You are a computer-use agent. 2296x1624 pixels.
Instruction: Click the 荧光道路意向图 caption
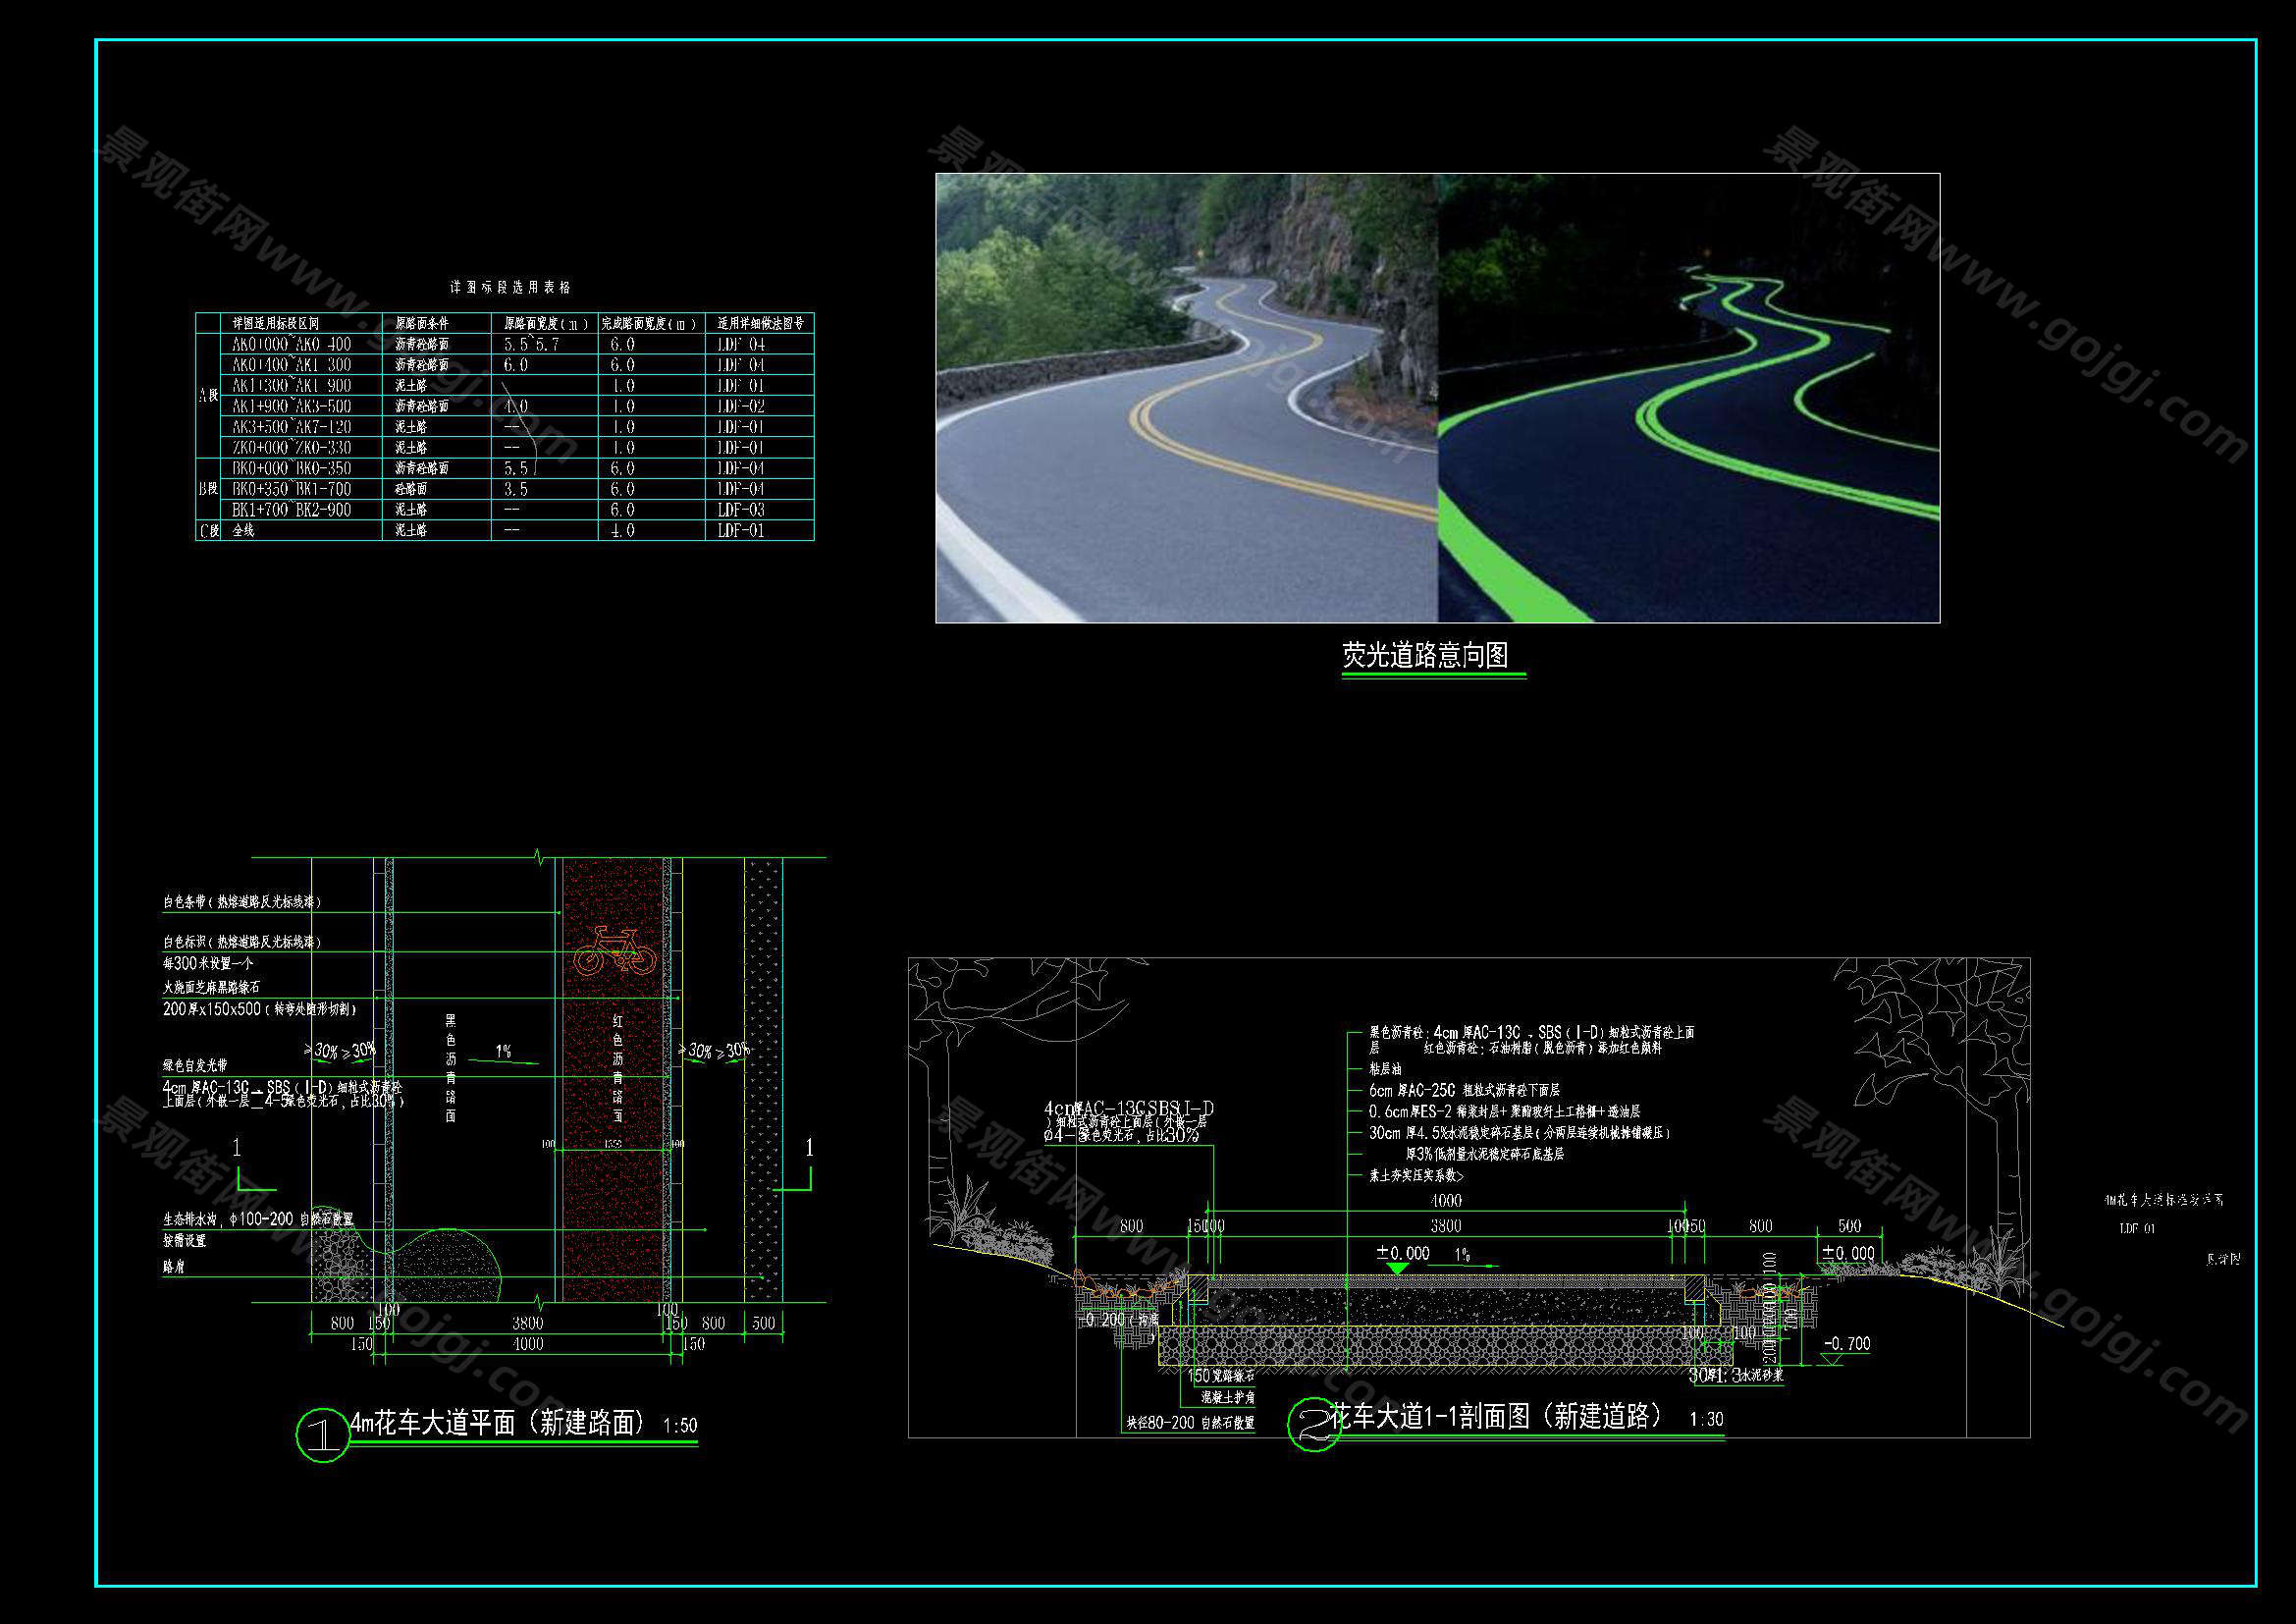point(1425,655)
